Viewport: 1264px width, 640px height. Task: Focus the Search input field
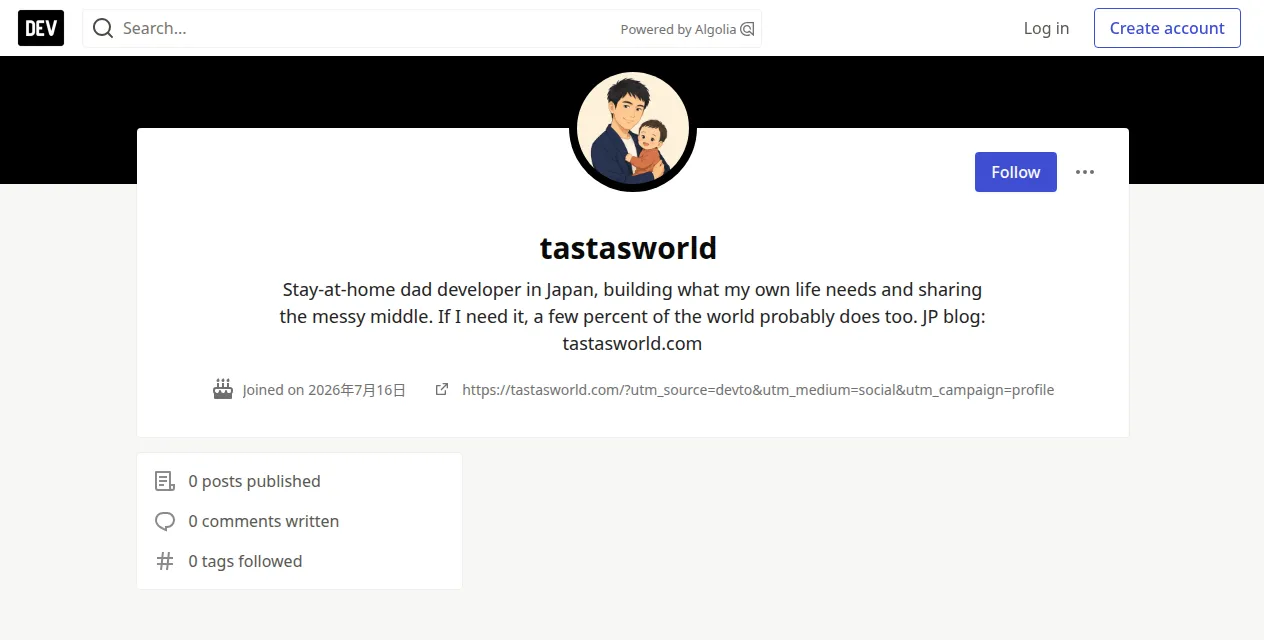(422, 28)
